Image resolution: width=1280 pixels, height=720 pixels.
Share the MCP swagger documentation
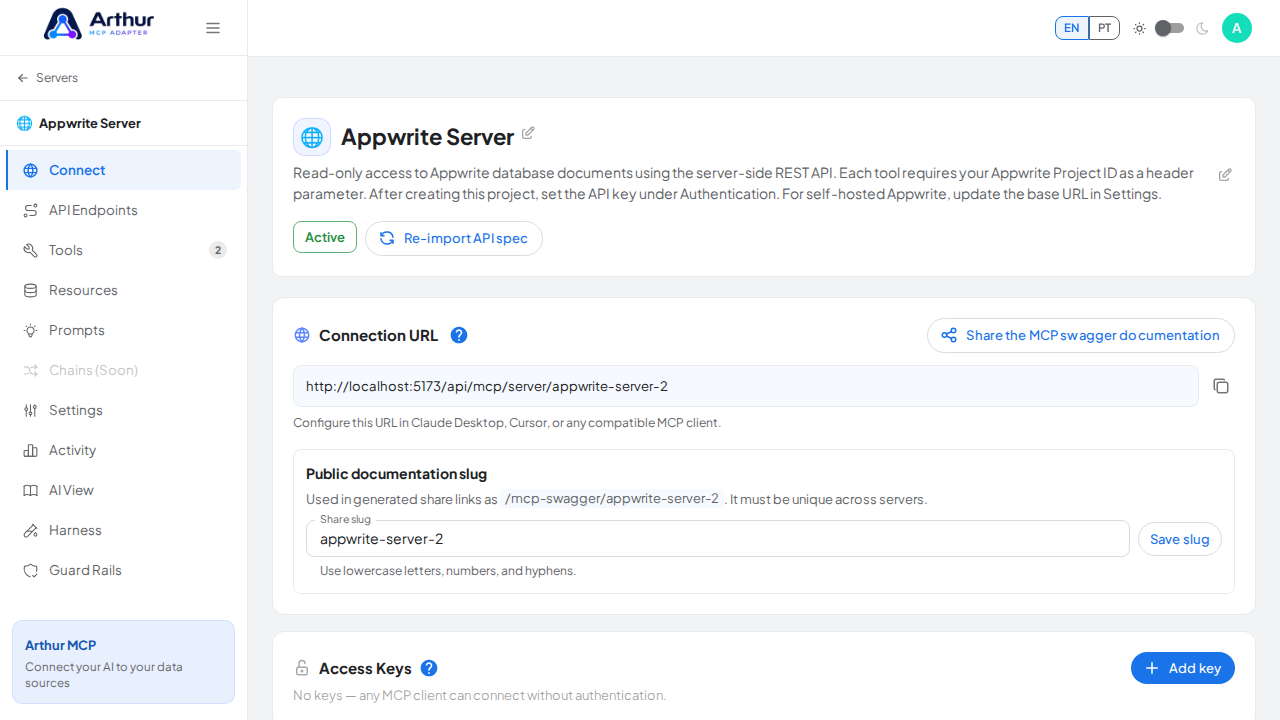[x=1081, y=335]
